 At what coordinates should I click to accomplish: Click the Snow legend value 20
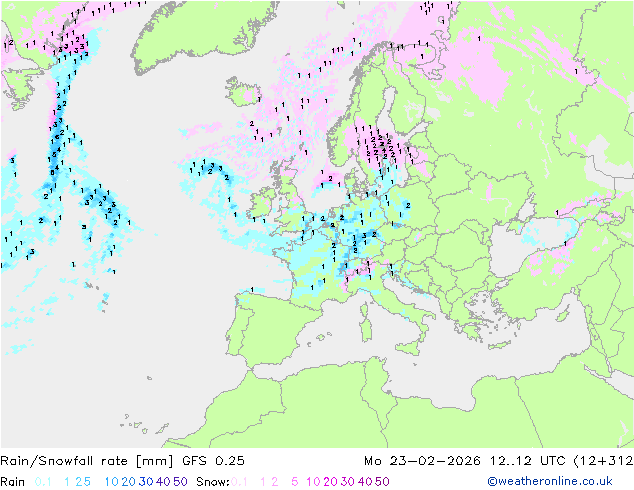click(330, 482)
